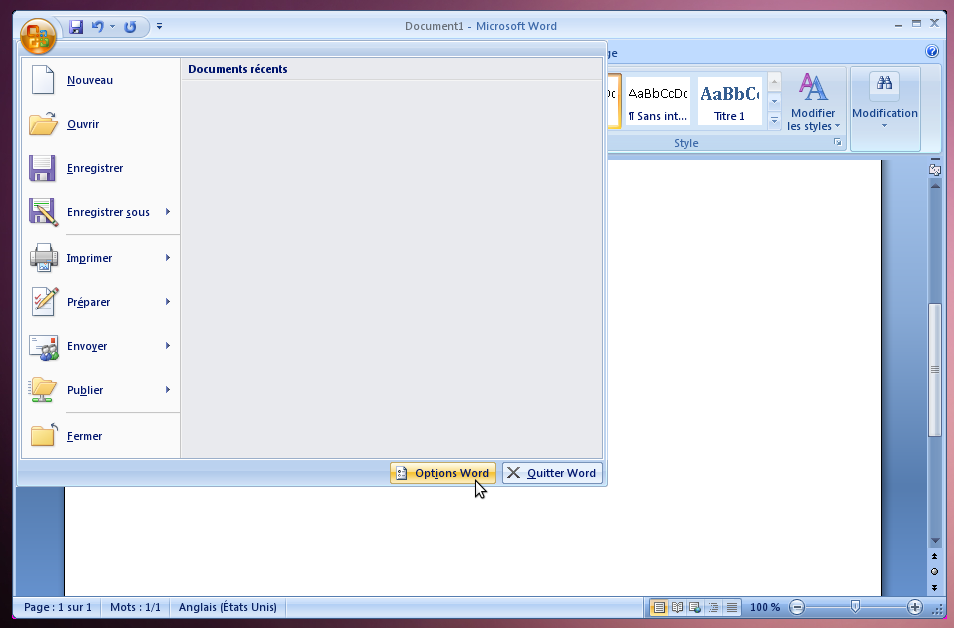954x628 pixels.
Task: Expand the Imprimer submenu arrow
Action: point(168,258)
